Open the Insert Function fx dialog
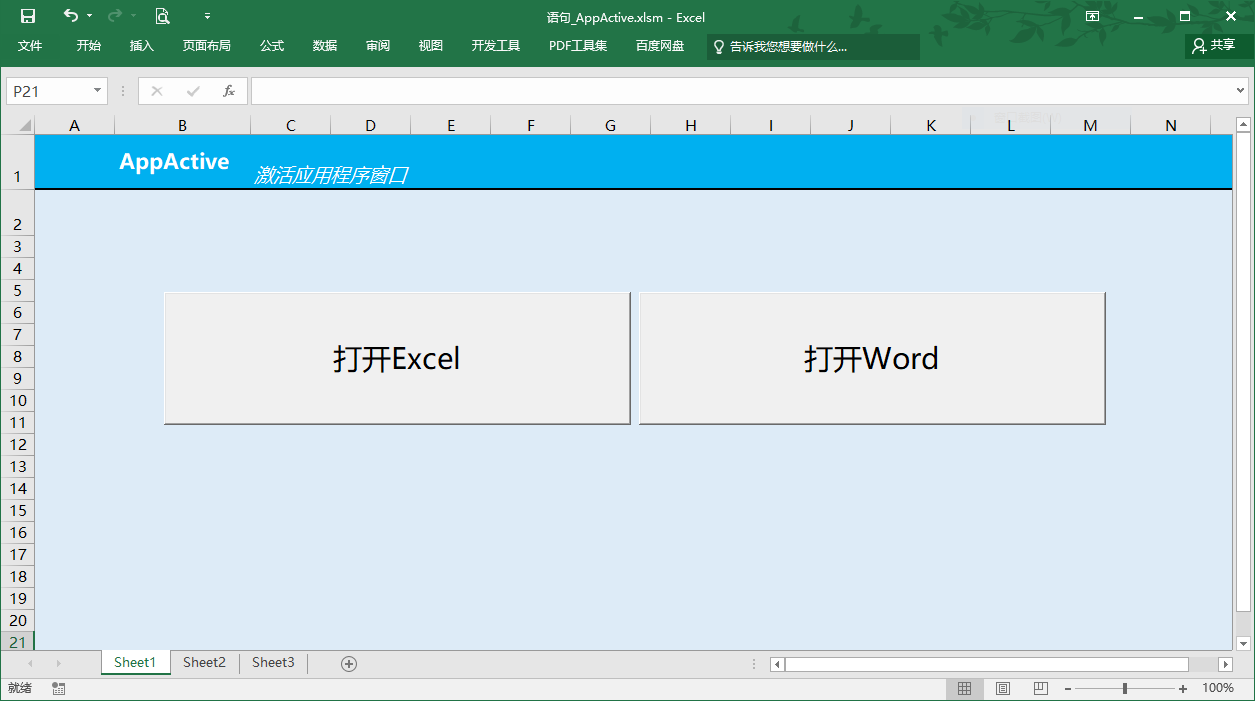 point(229,91)
